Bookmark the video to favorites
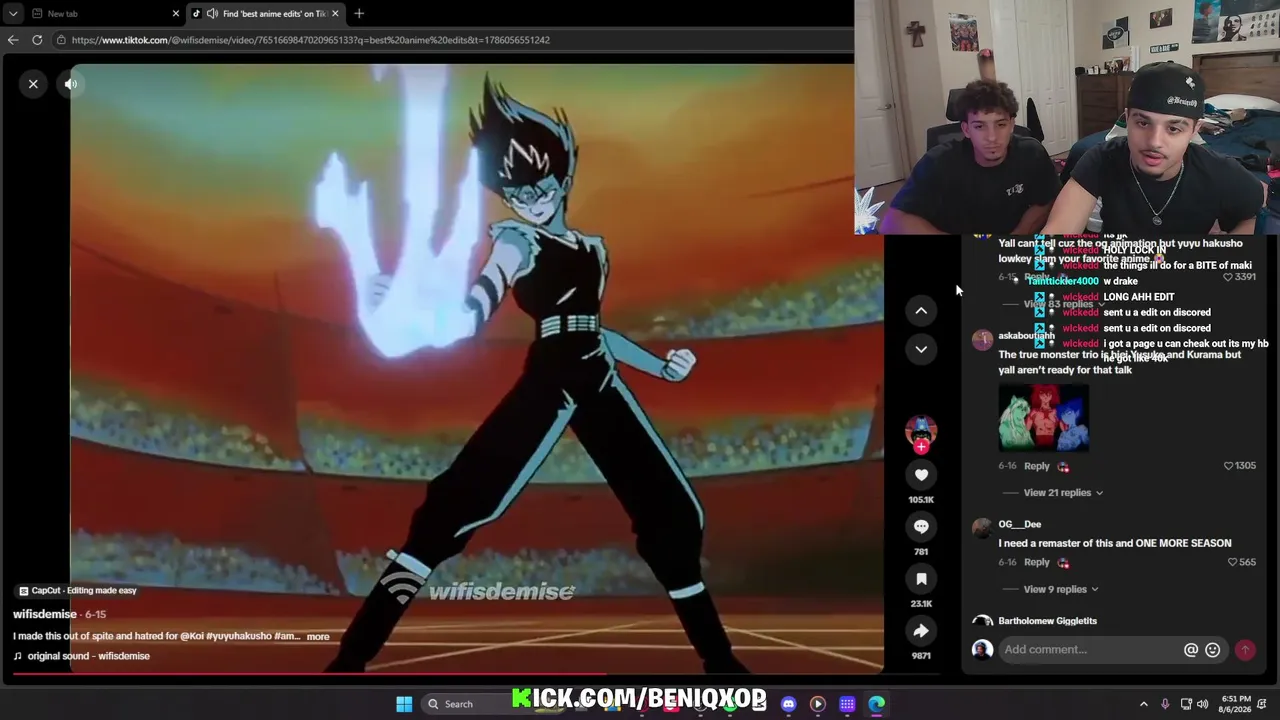The width and height of the screenshot is (1280, 720). (x=921, y=579)
